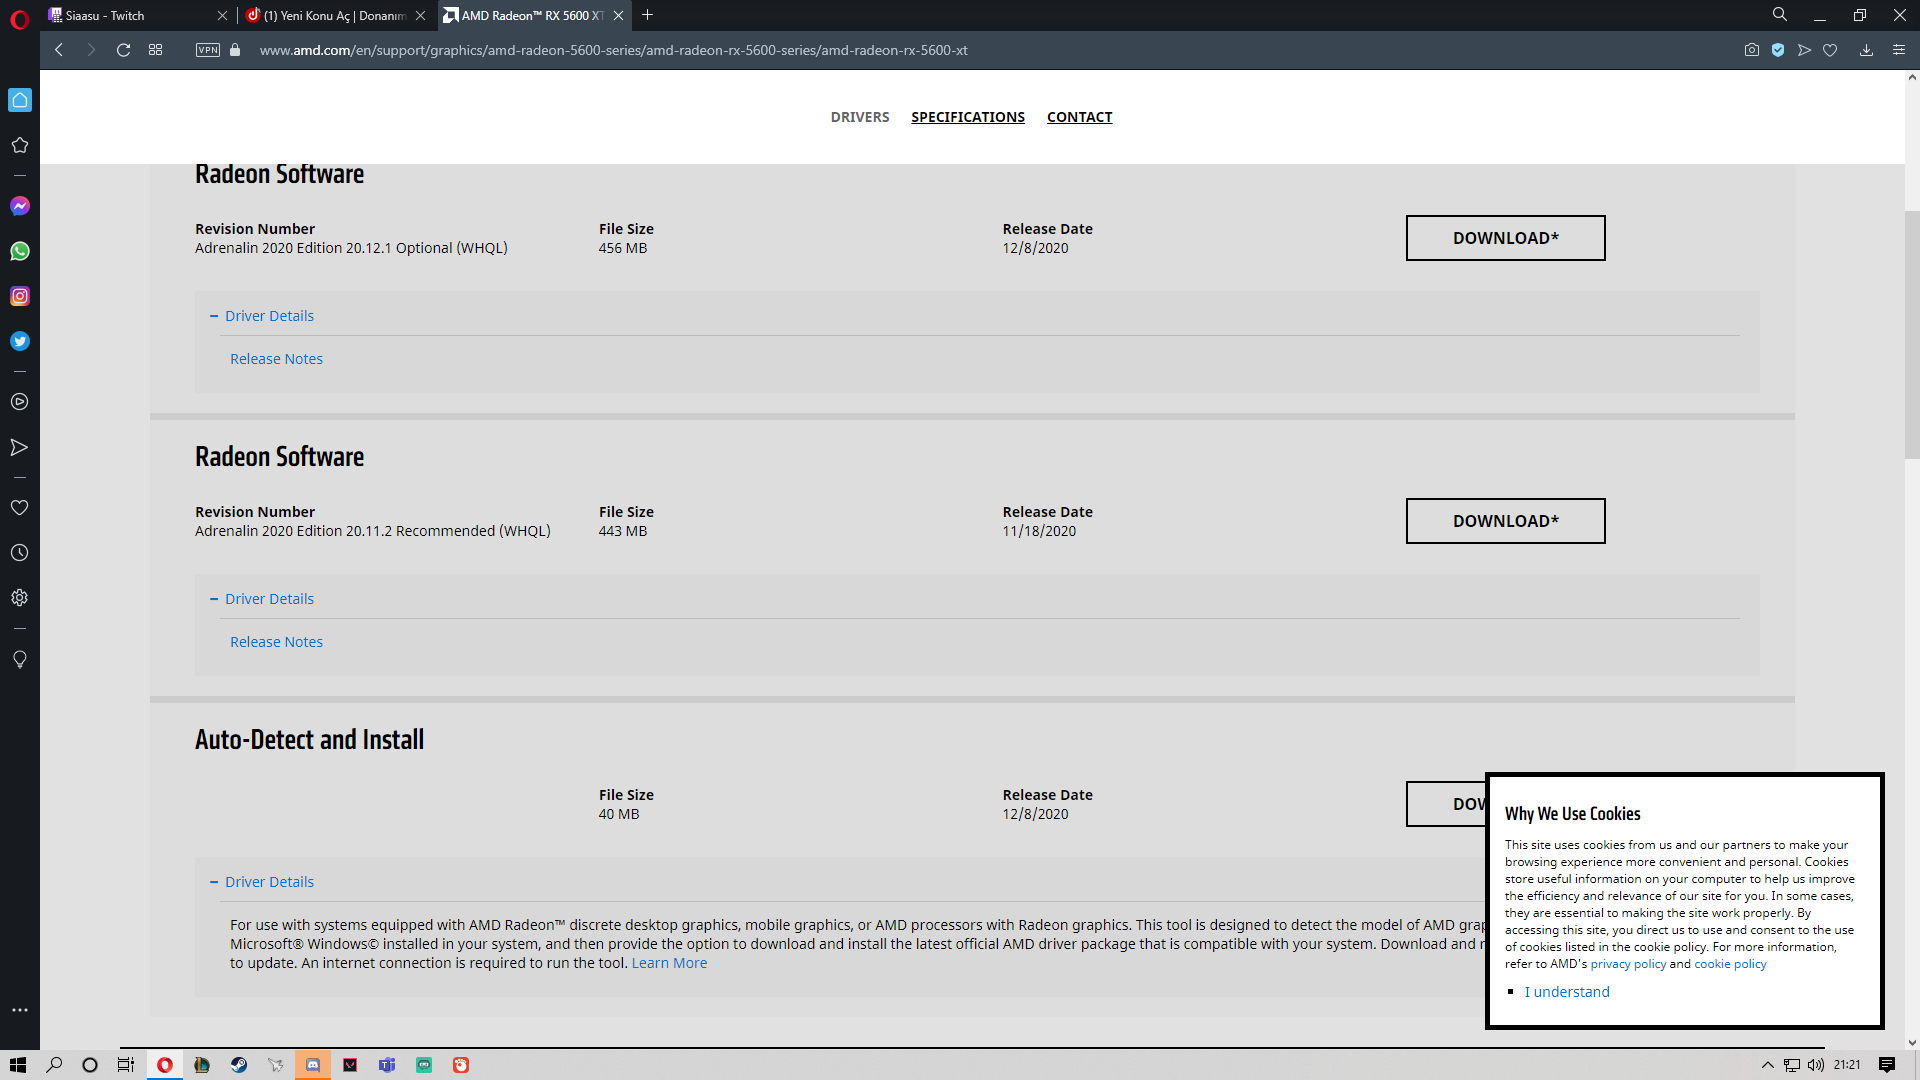This screenshot has width=1920, height=1080.
Task: Open the browser downloads panel
Action: point(1866,50)
